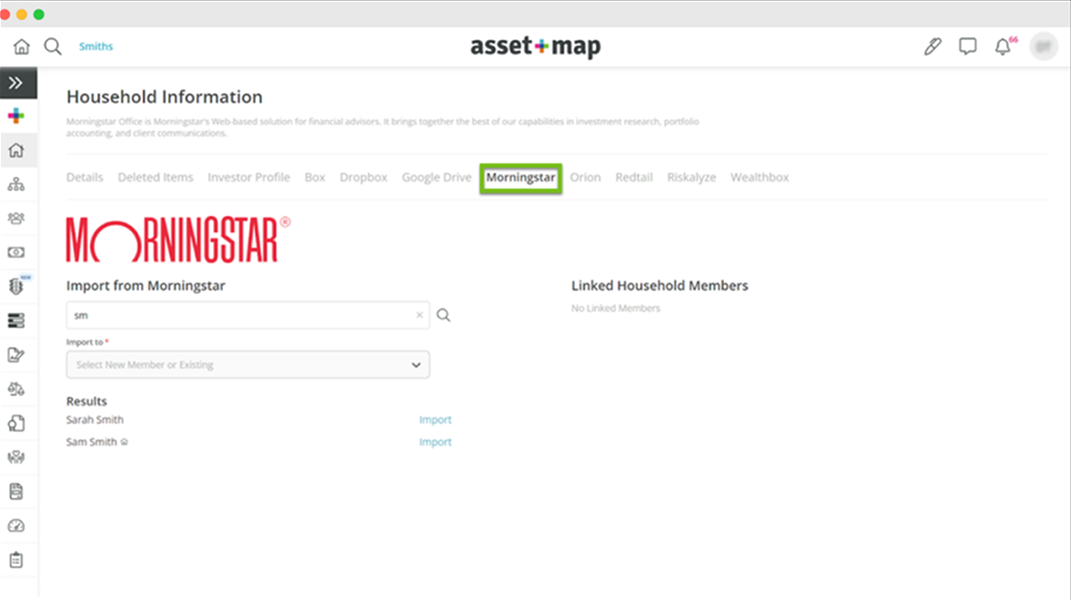Open the notifications bell
Screen dimensions: 1071x600
coord(1003,46)
